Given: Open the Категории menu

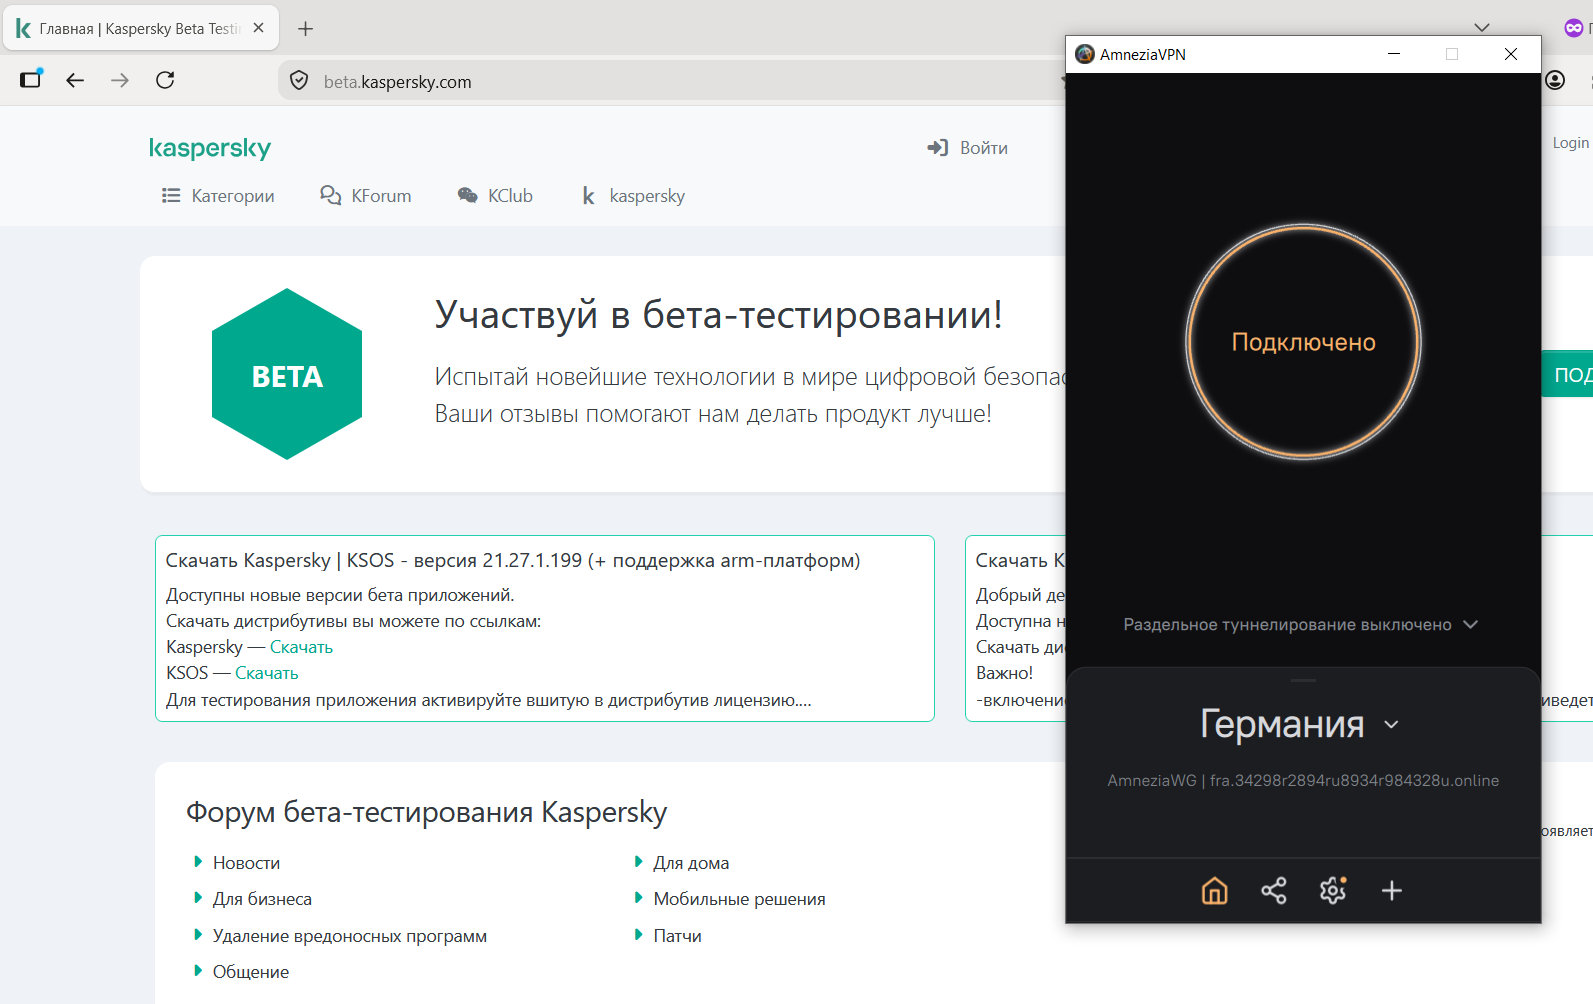Looking at the screenshot, I should pos(218,196).
